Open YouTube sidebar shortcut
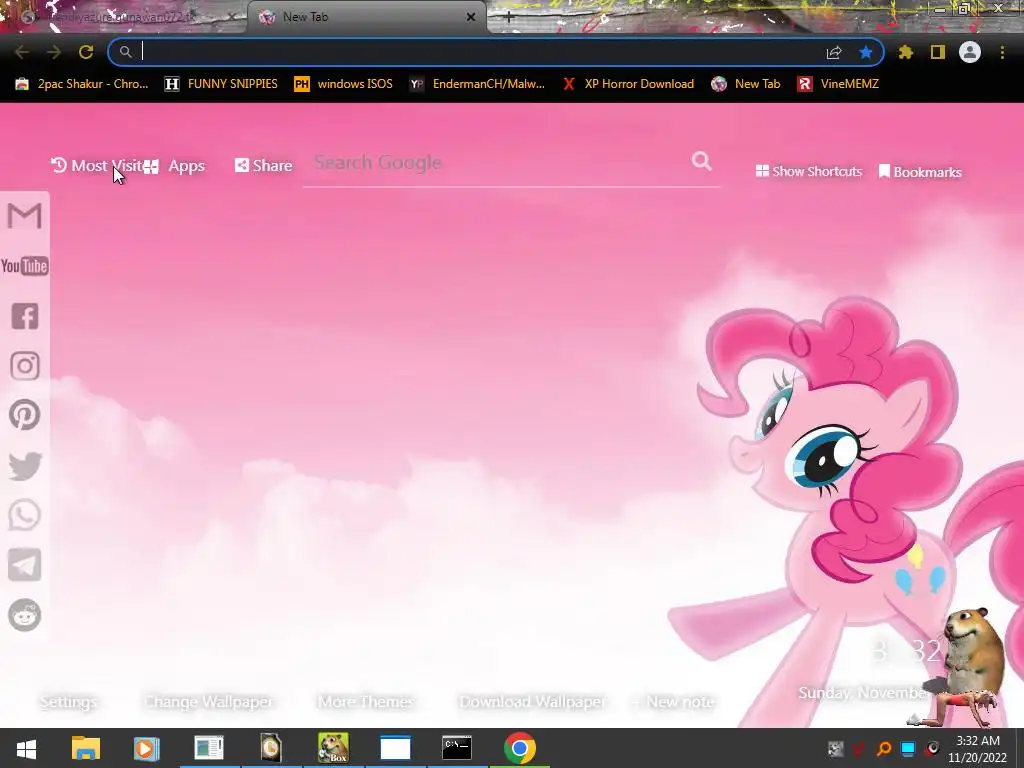The height and width of the screenshot is (768, 1024). [25, 266]
